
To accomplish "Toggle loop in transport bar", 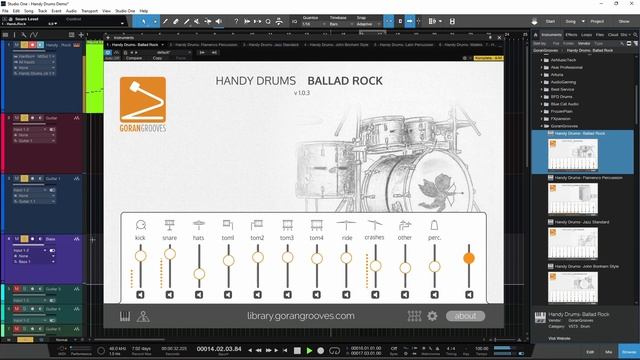I will click(334, 351).
